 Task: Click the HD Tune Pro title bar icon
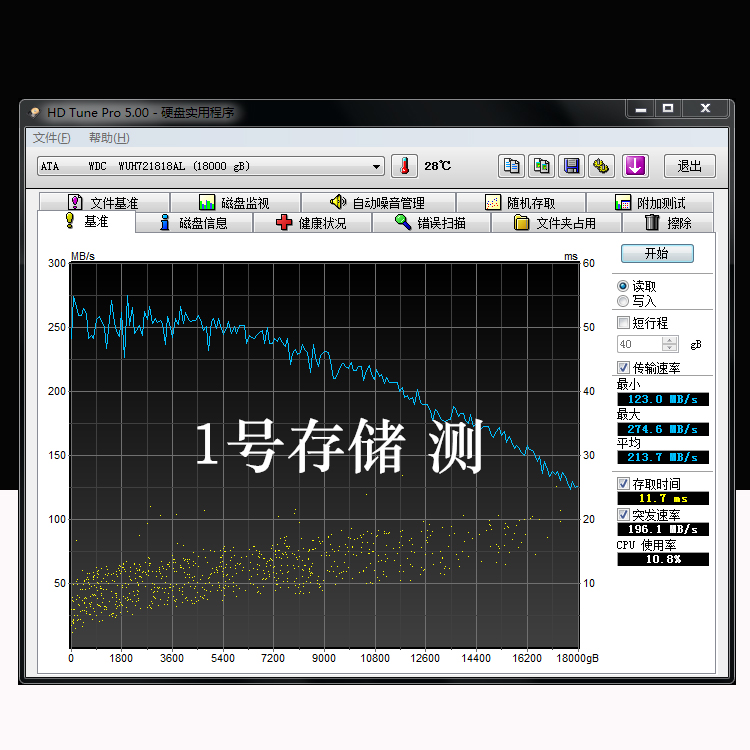pos(34,113)
